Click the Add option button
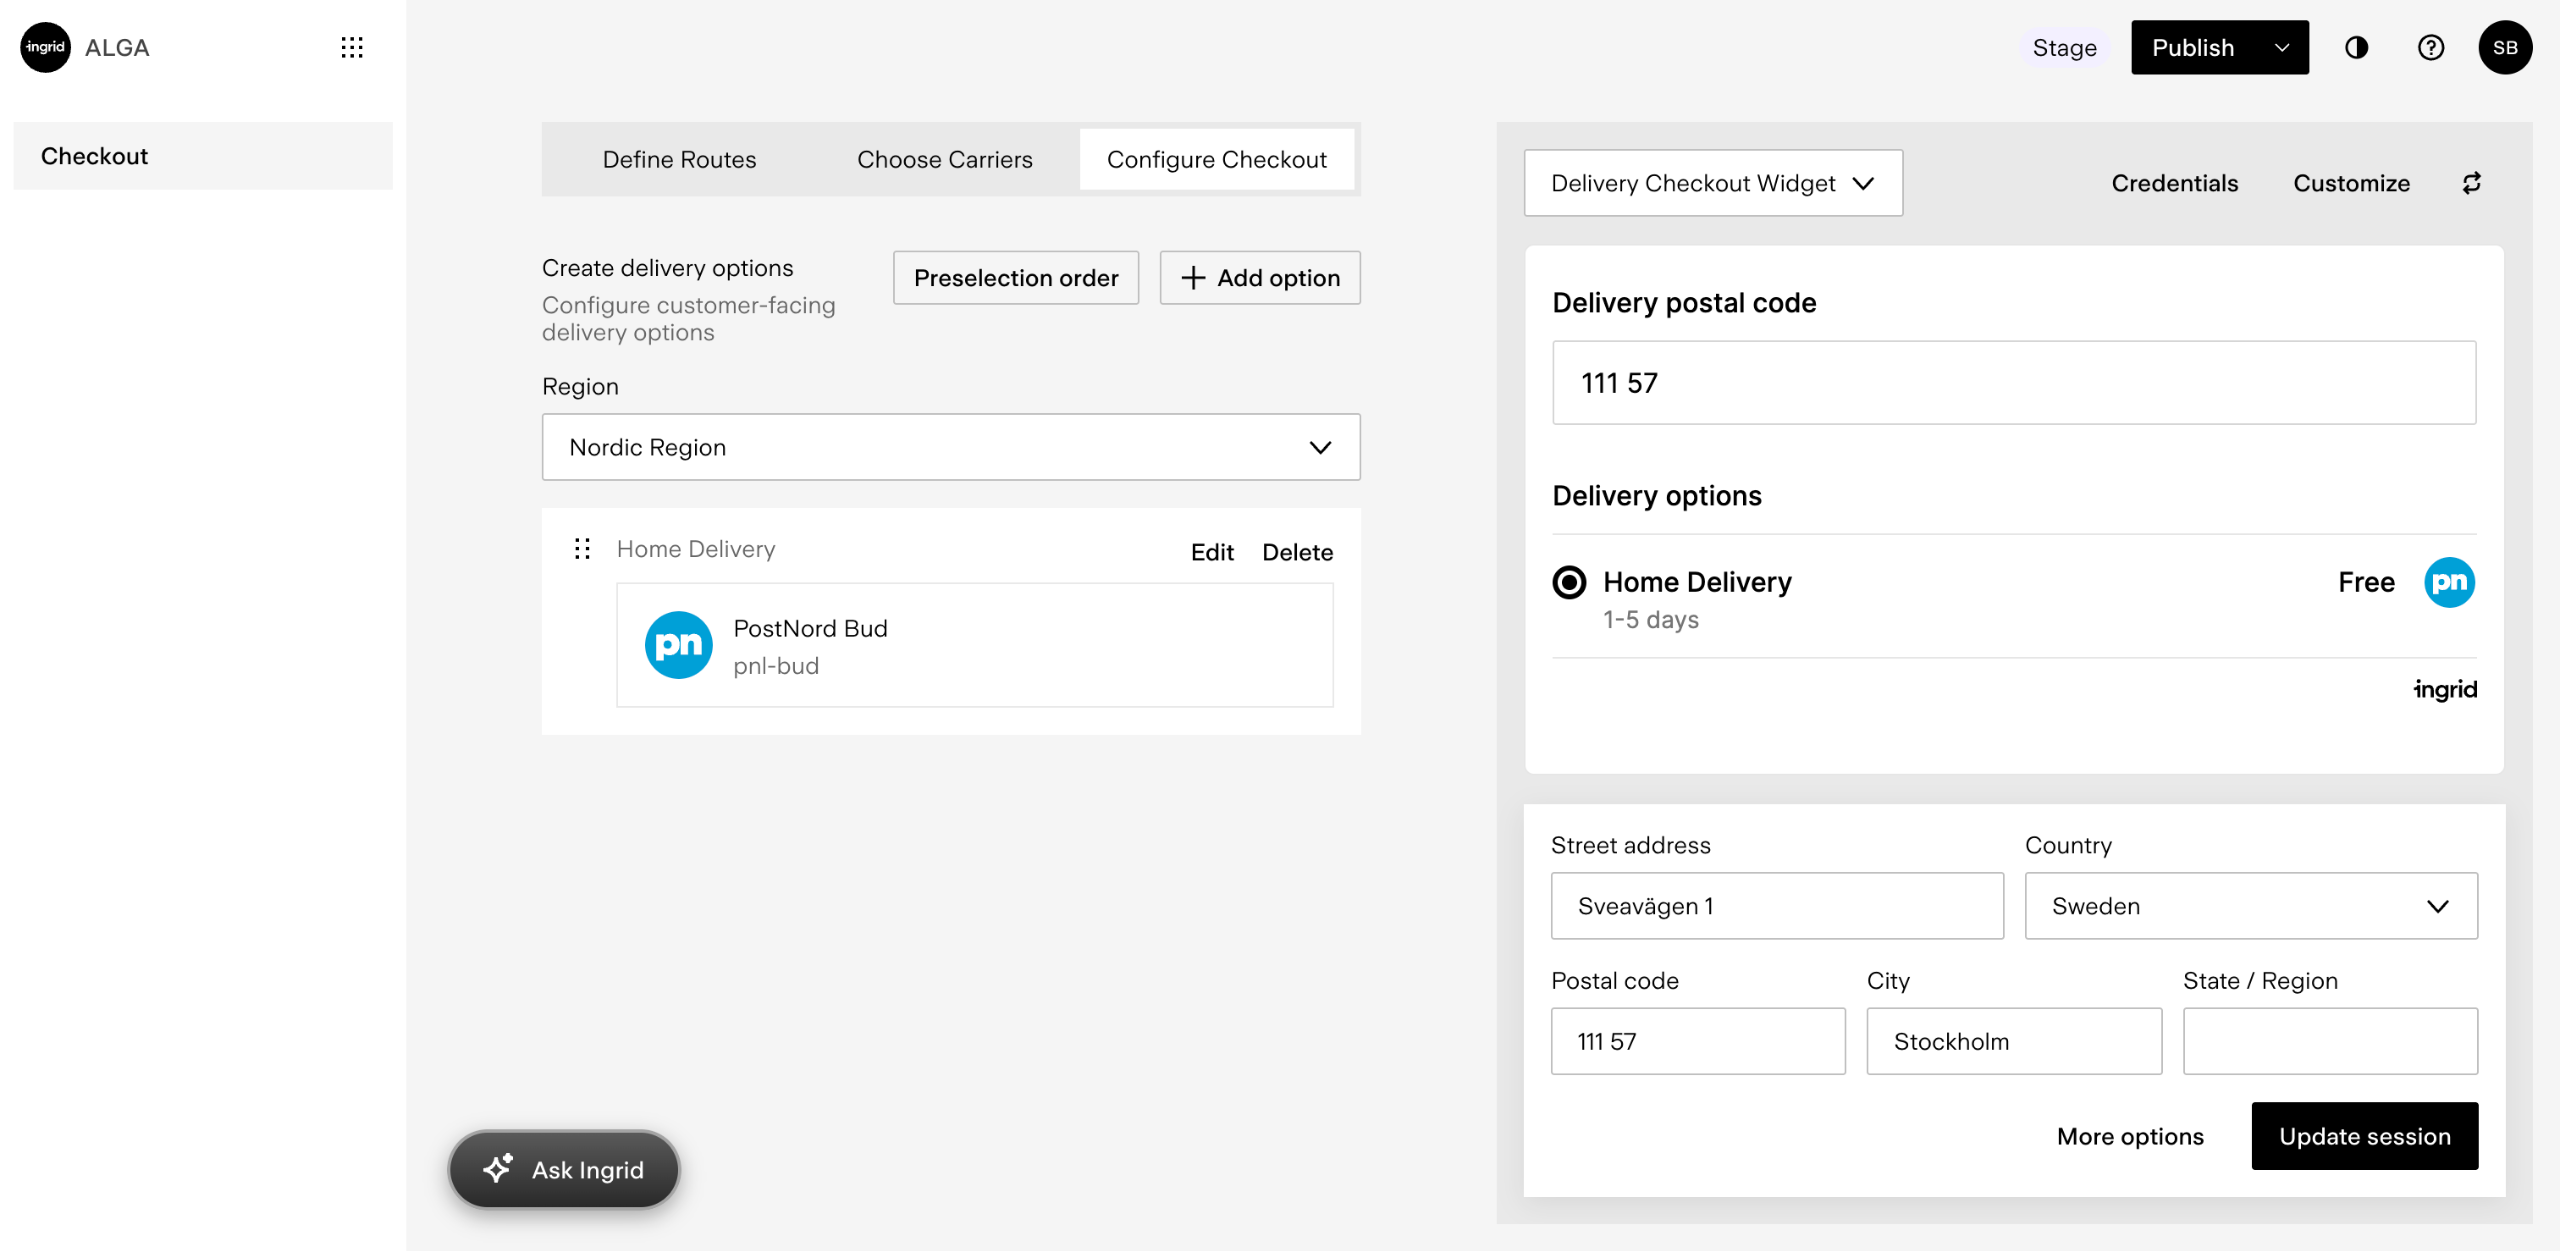 [x=1260, y=278]
